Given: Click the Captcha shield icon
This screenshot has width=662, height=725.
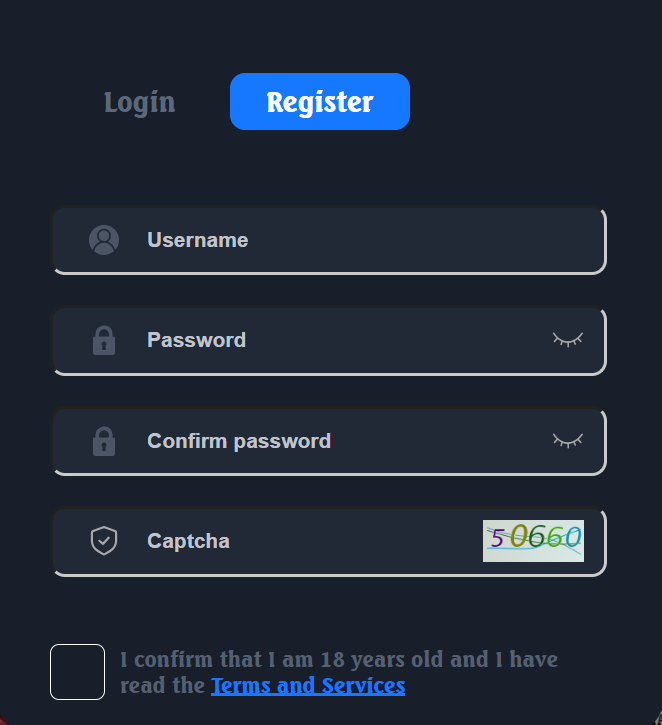Looking at the screenshot, I should (x=104, y=541).
